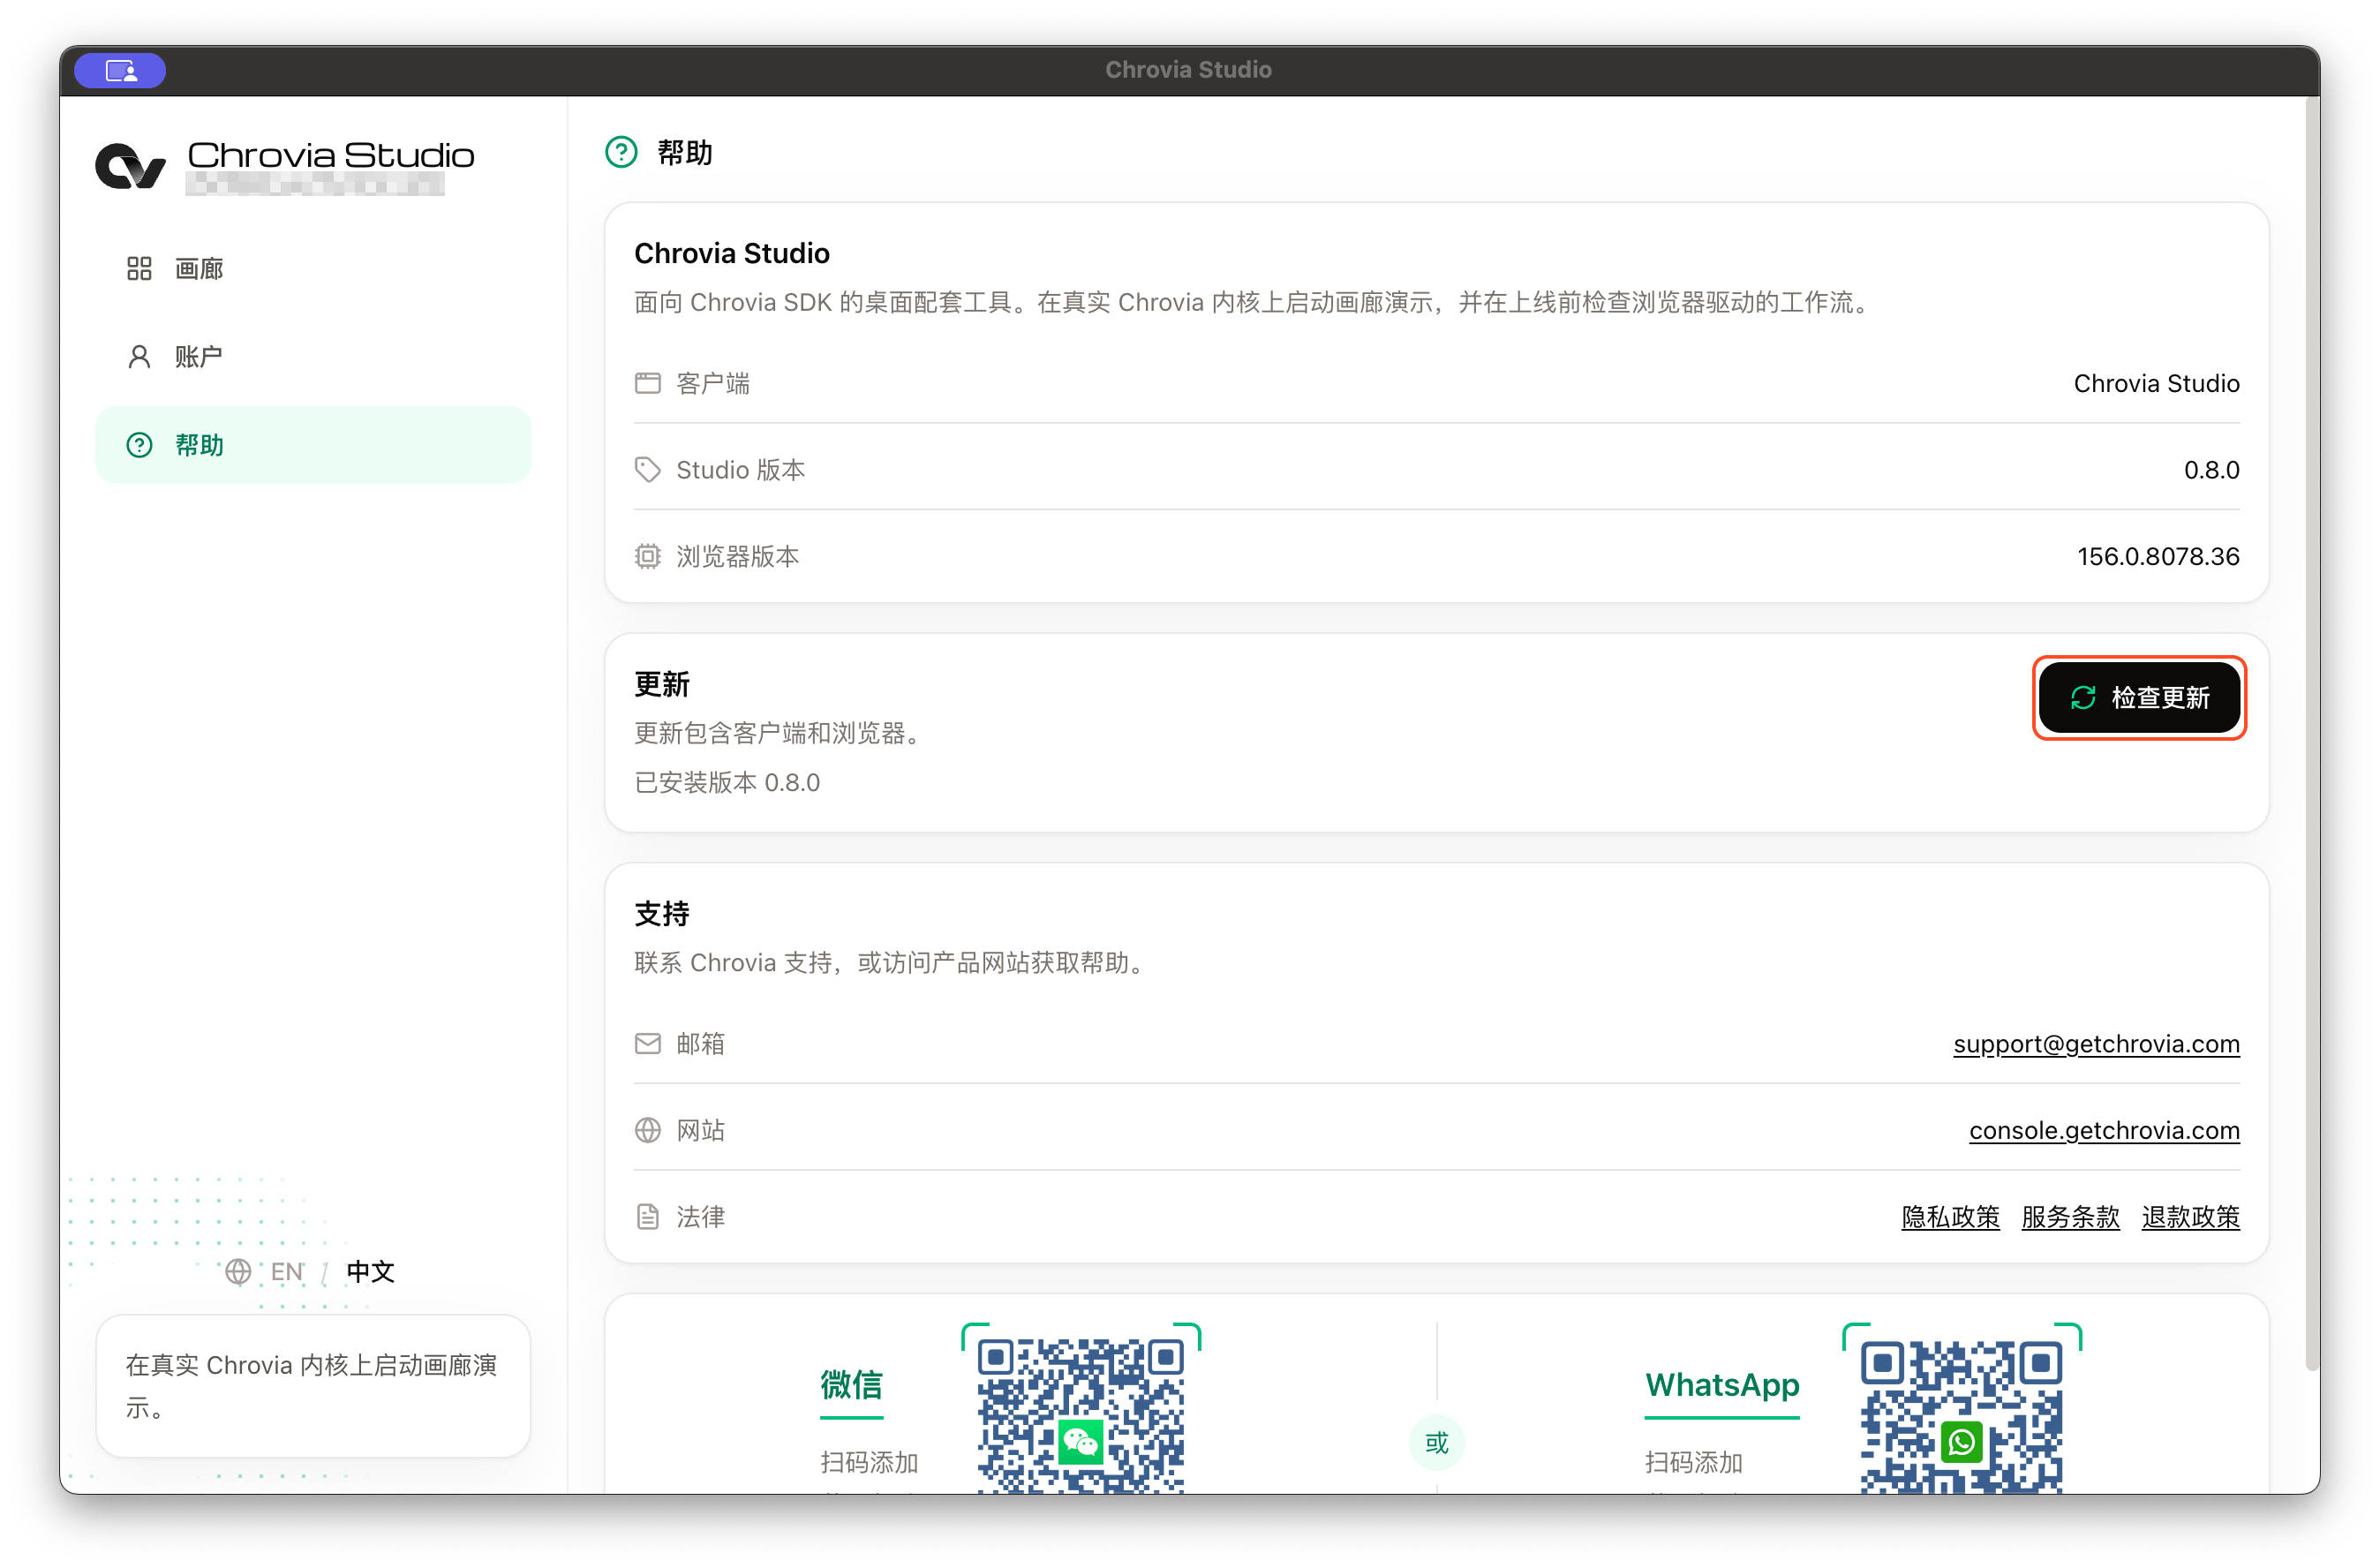
Task: Click the sidebar tip card about 画廊演示
Action: (x=313, y=1385)
